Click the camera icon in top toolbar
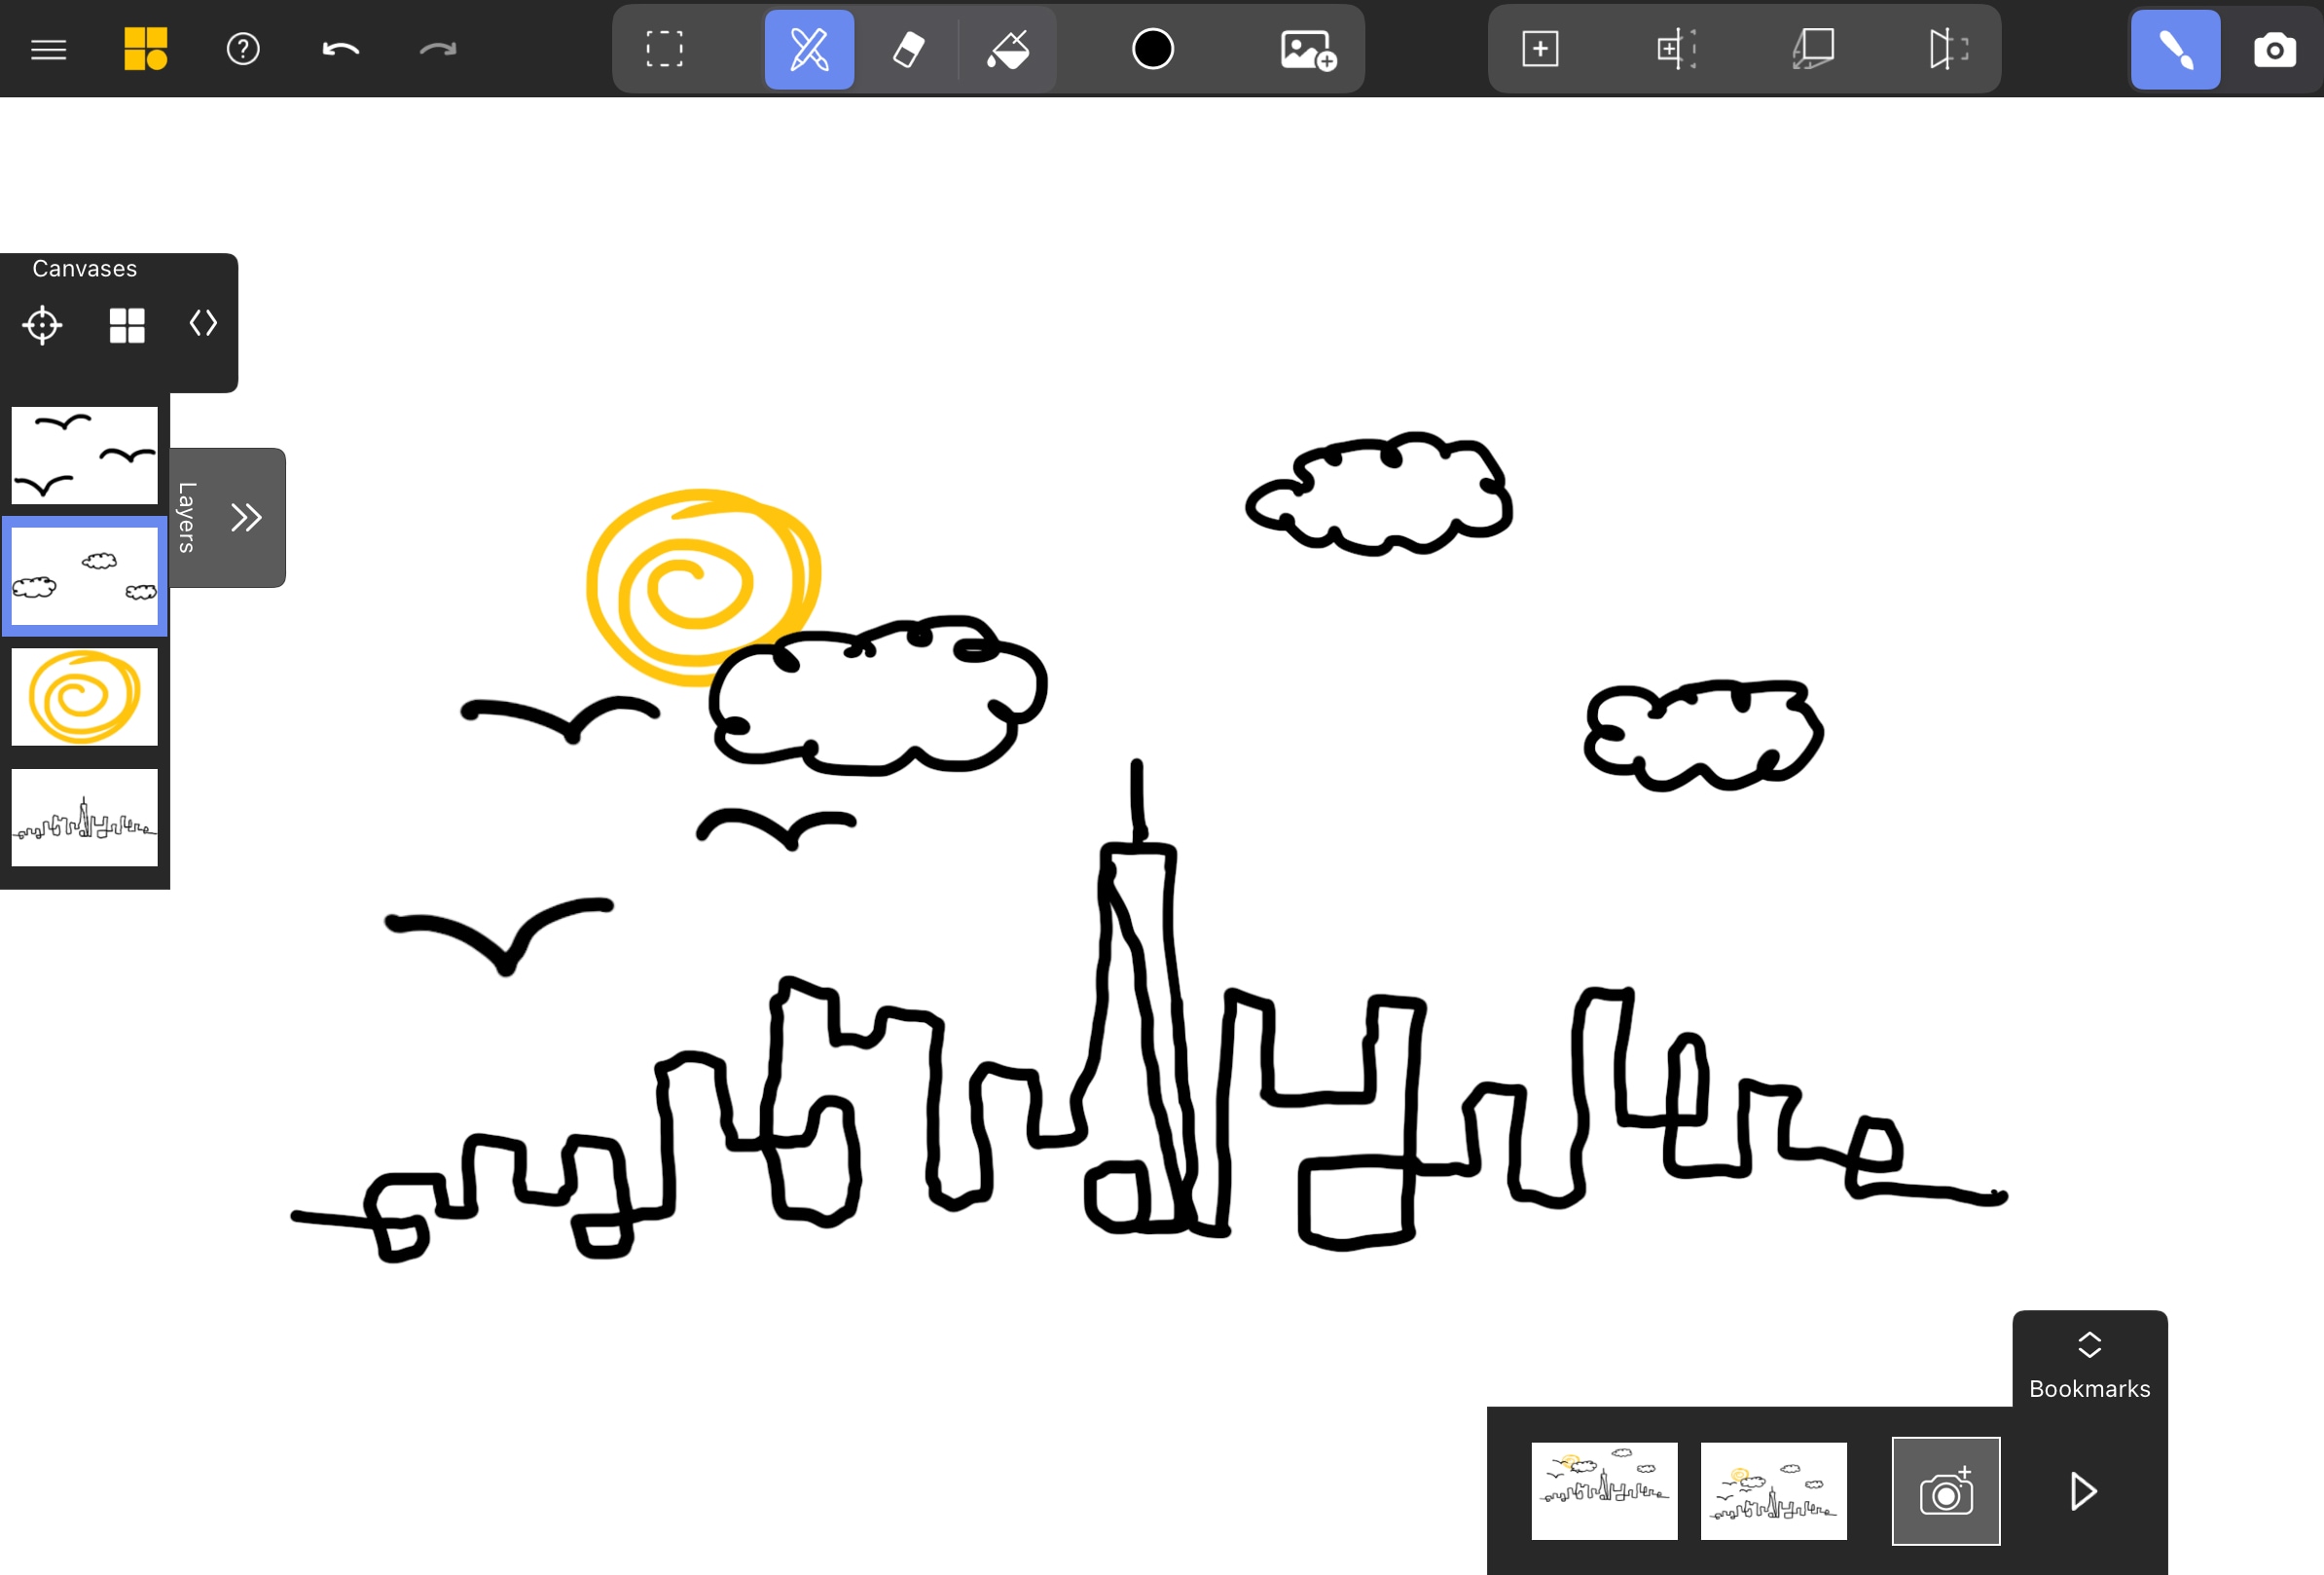Screen dimensions: 2324x1575 [2274, 49]
